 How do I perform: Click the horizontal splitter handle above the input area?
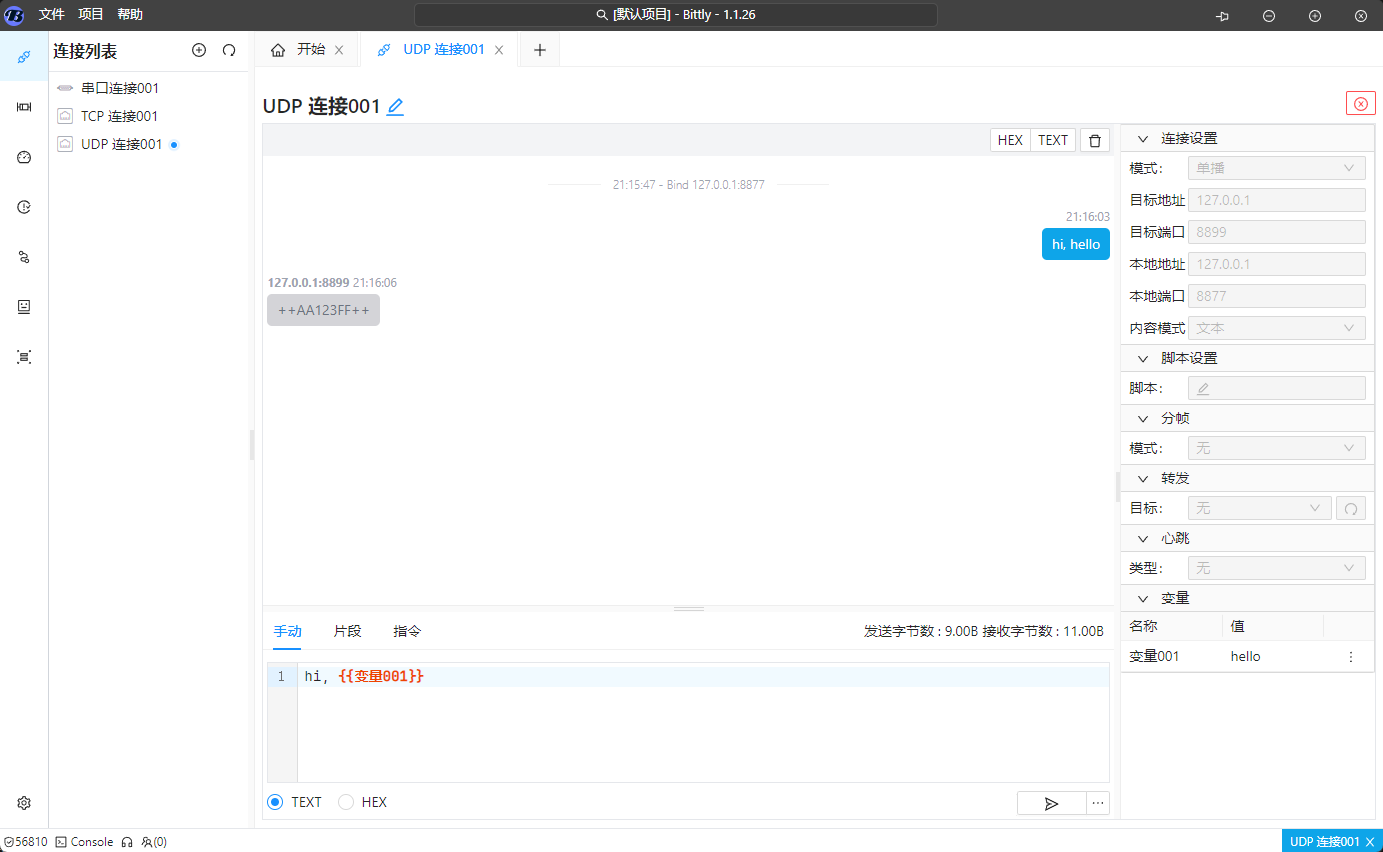click(688, 608)
